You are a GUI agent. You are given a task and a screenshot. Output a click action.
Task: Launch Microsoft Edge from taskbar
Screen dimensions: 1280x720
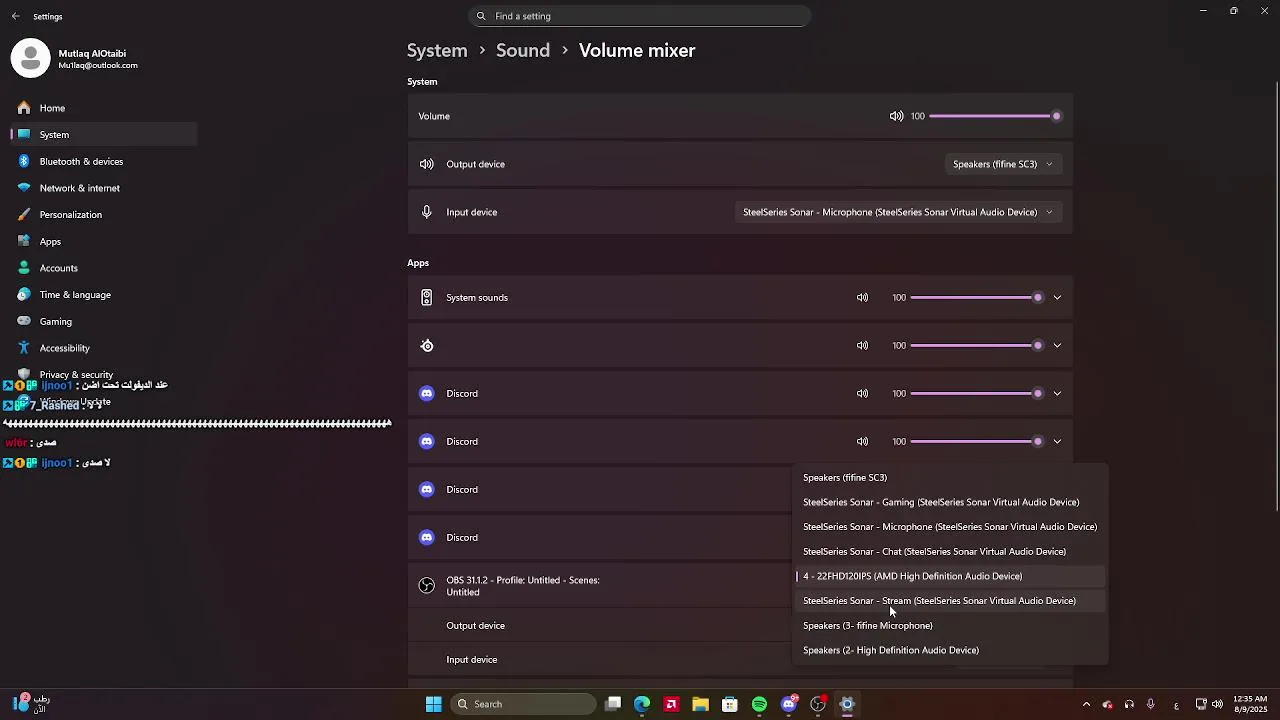point(642,704)
